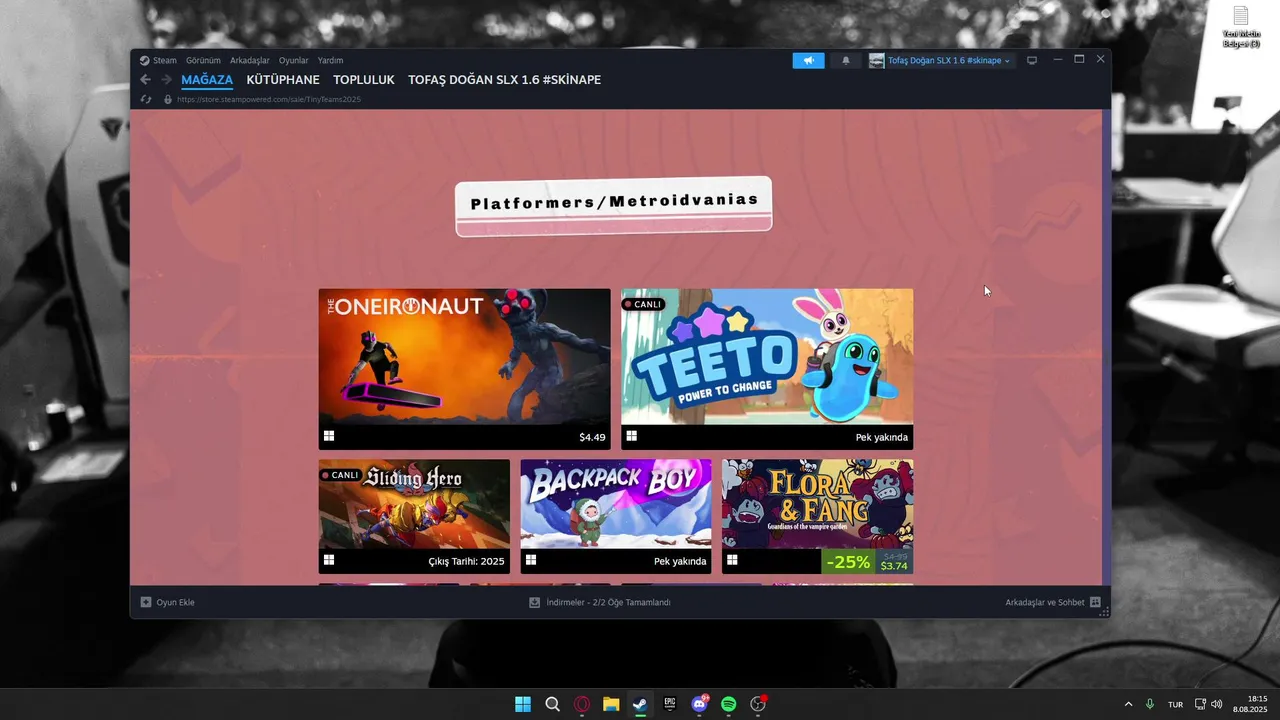Click the downloads icon in status bar
The image size is (1280, 720).
535,602
